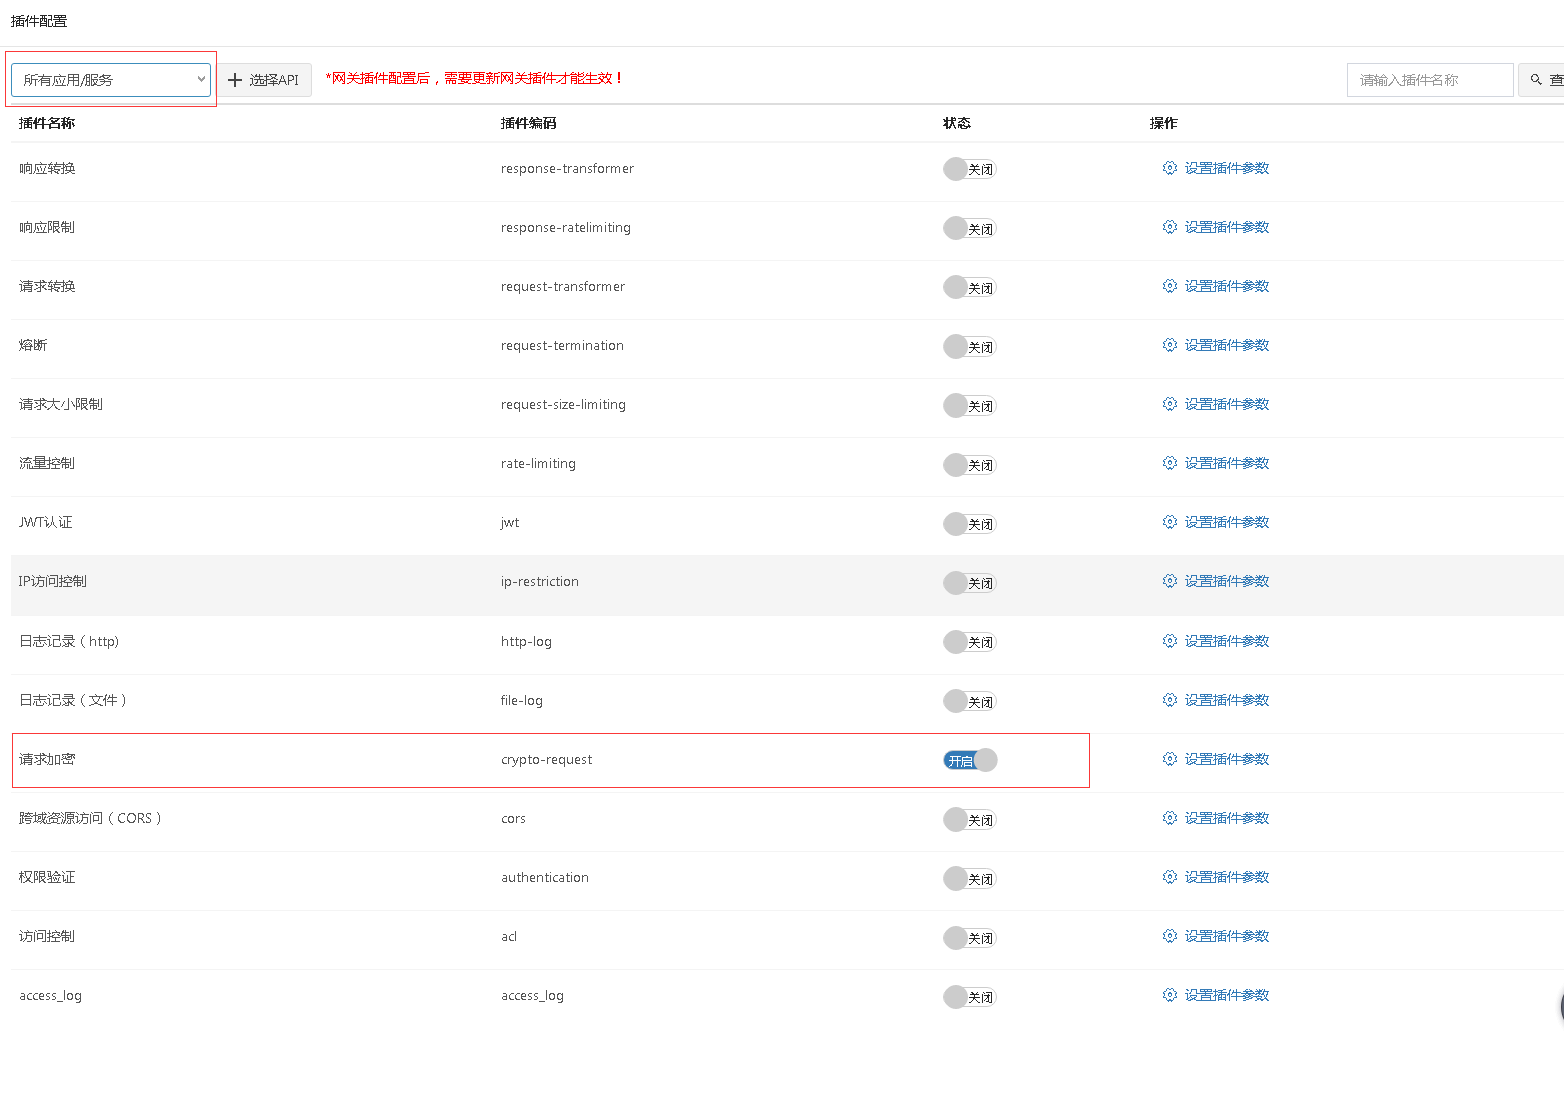Click gear icon for crypto-request plugin
Image resolution: width=1564 pixels, height=1093 pixels.
(x=1169, y=759)
